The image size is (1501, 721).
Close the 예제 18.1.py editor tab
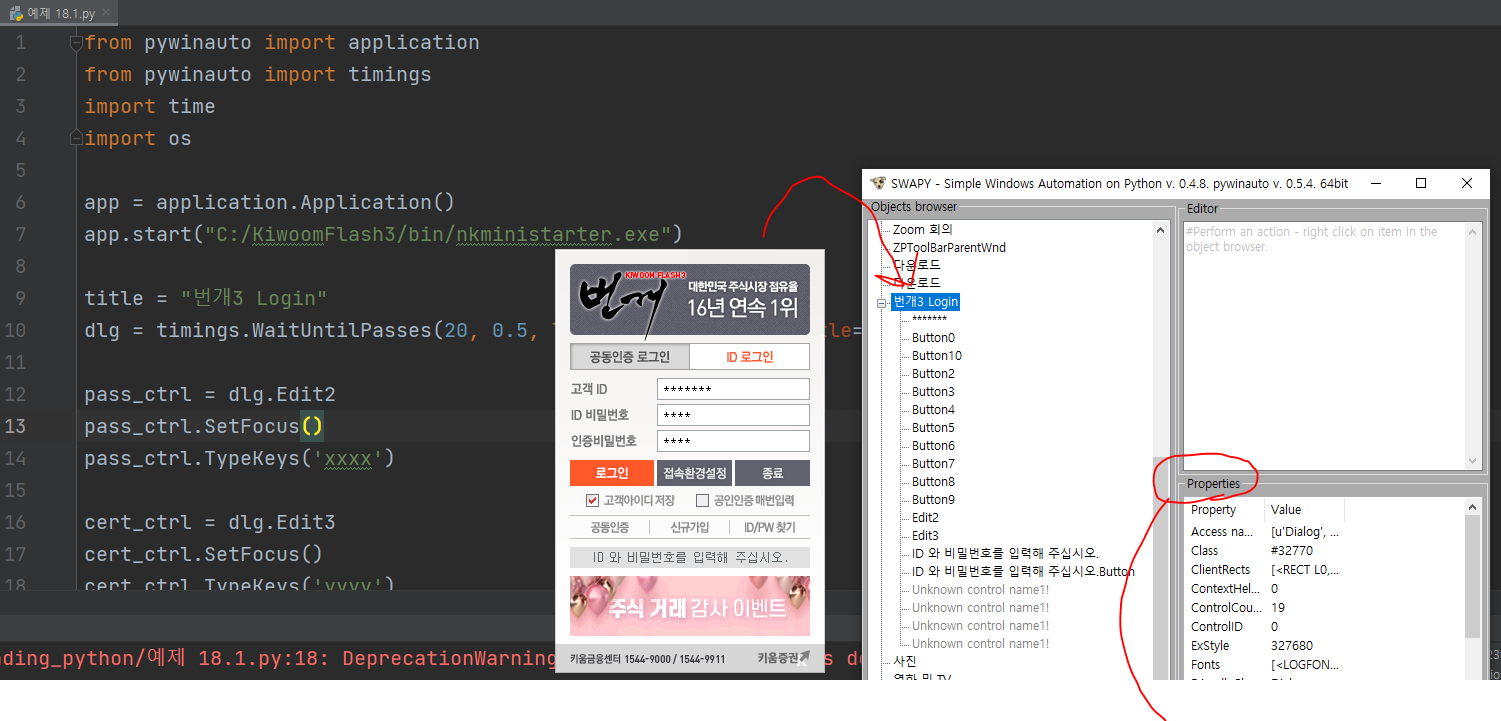tap(107, 12)
